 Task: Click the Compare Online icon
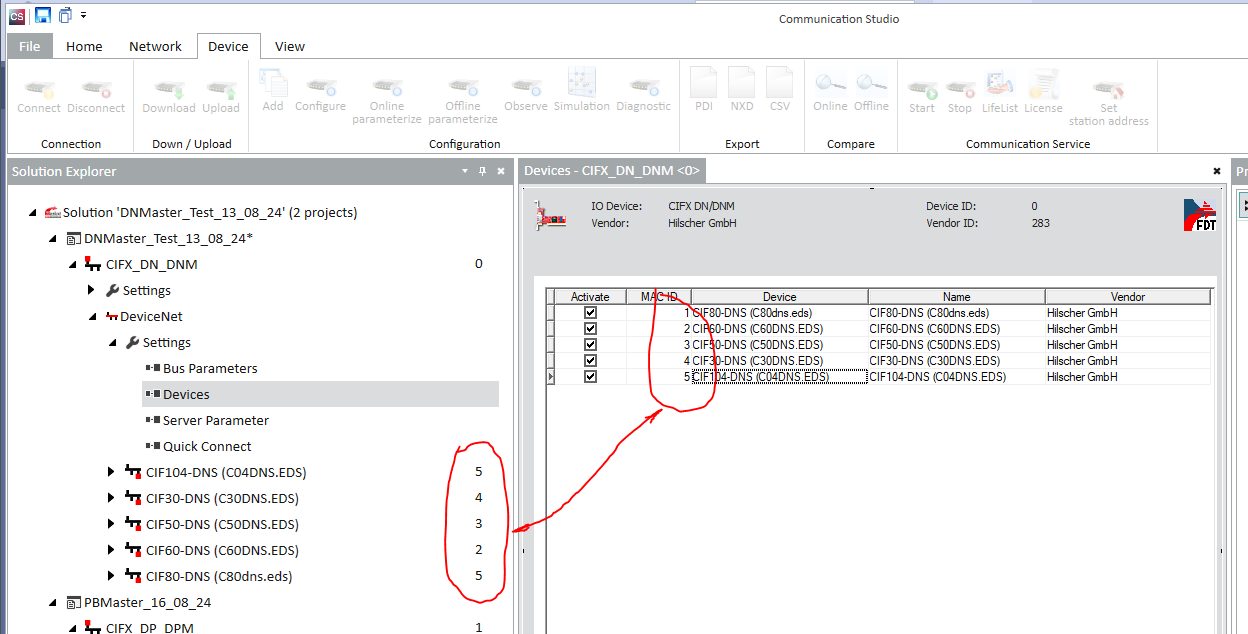click(x=830, y=85)
